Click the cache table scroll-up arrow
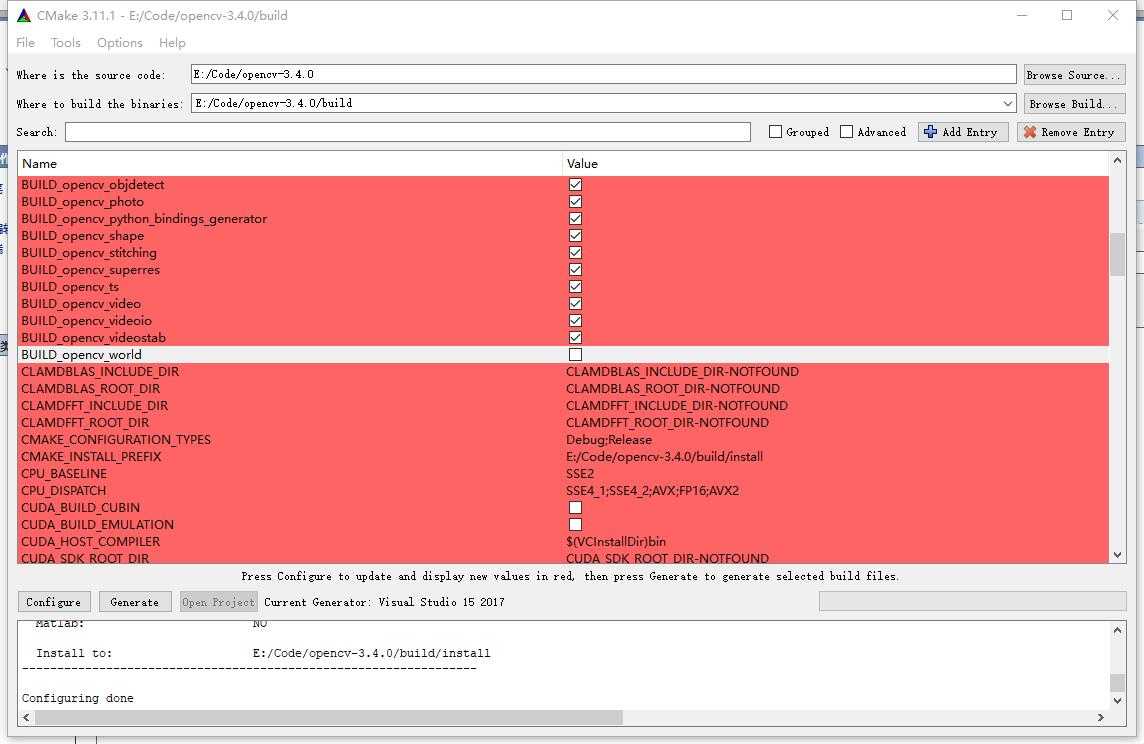This screenshot has height=744, width=1144. pyautogui.click(x=1117, y=160)
